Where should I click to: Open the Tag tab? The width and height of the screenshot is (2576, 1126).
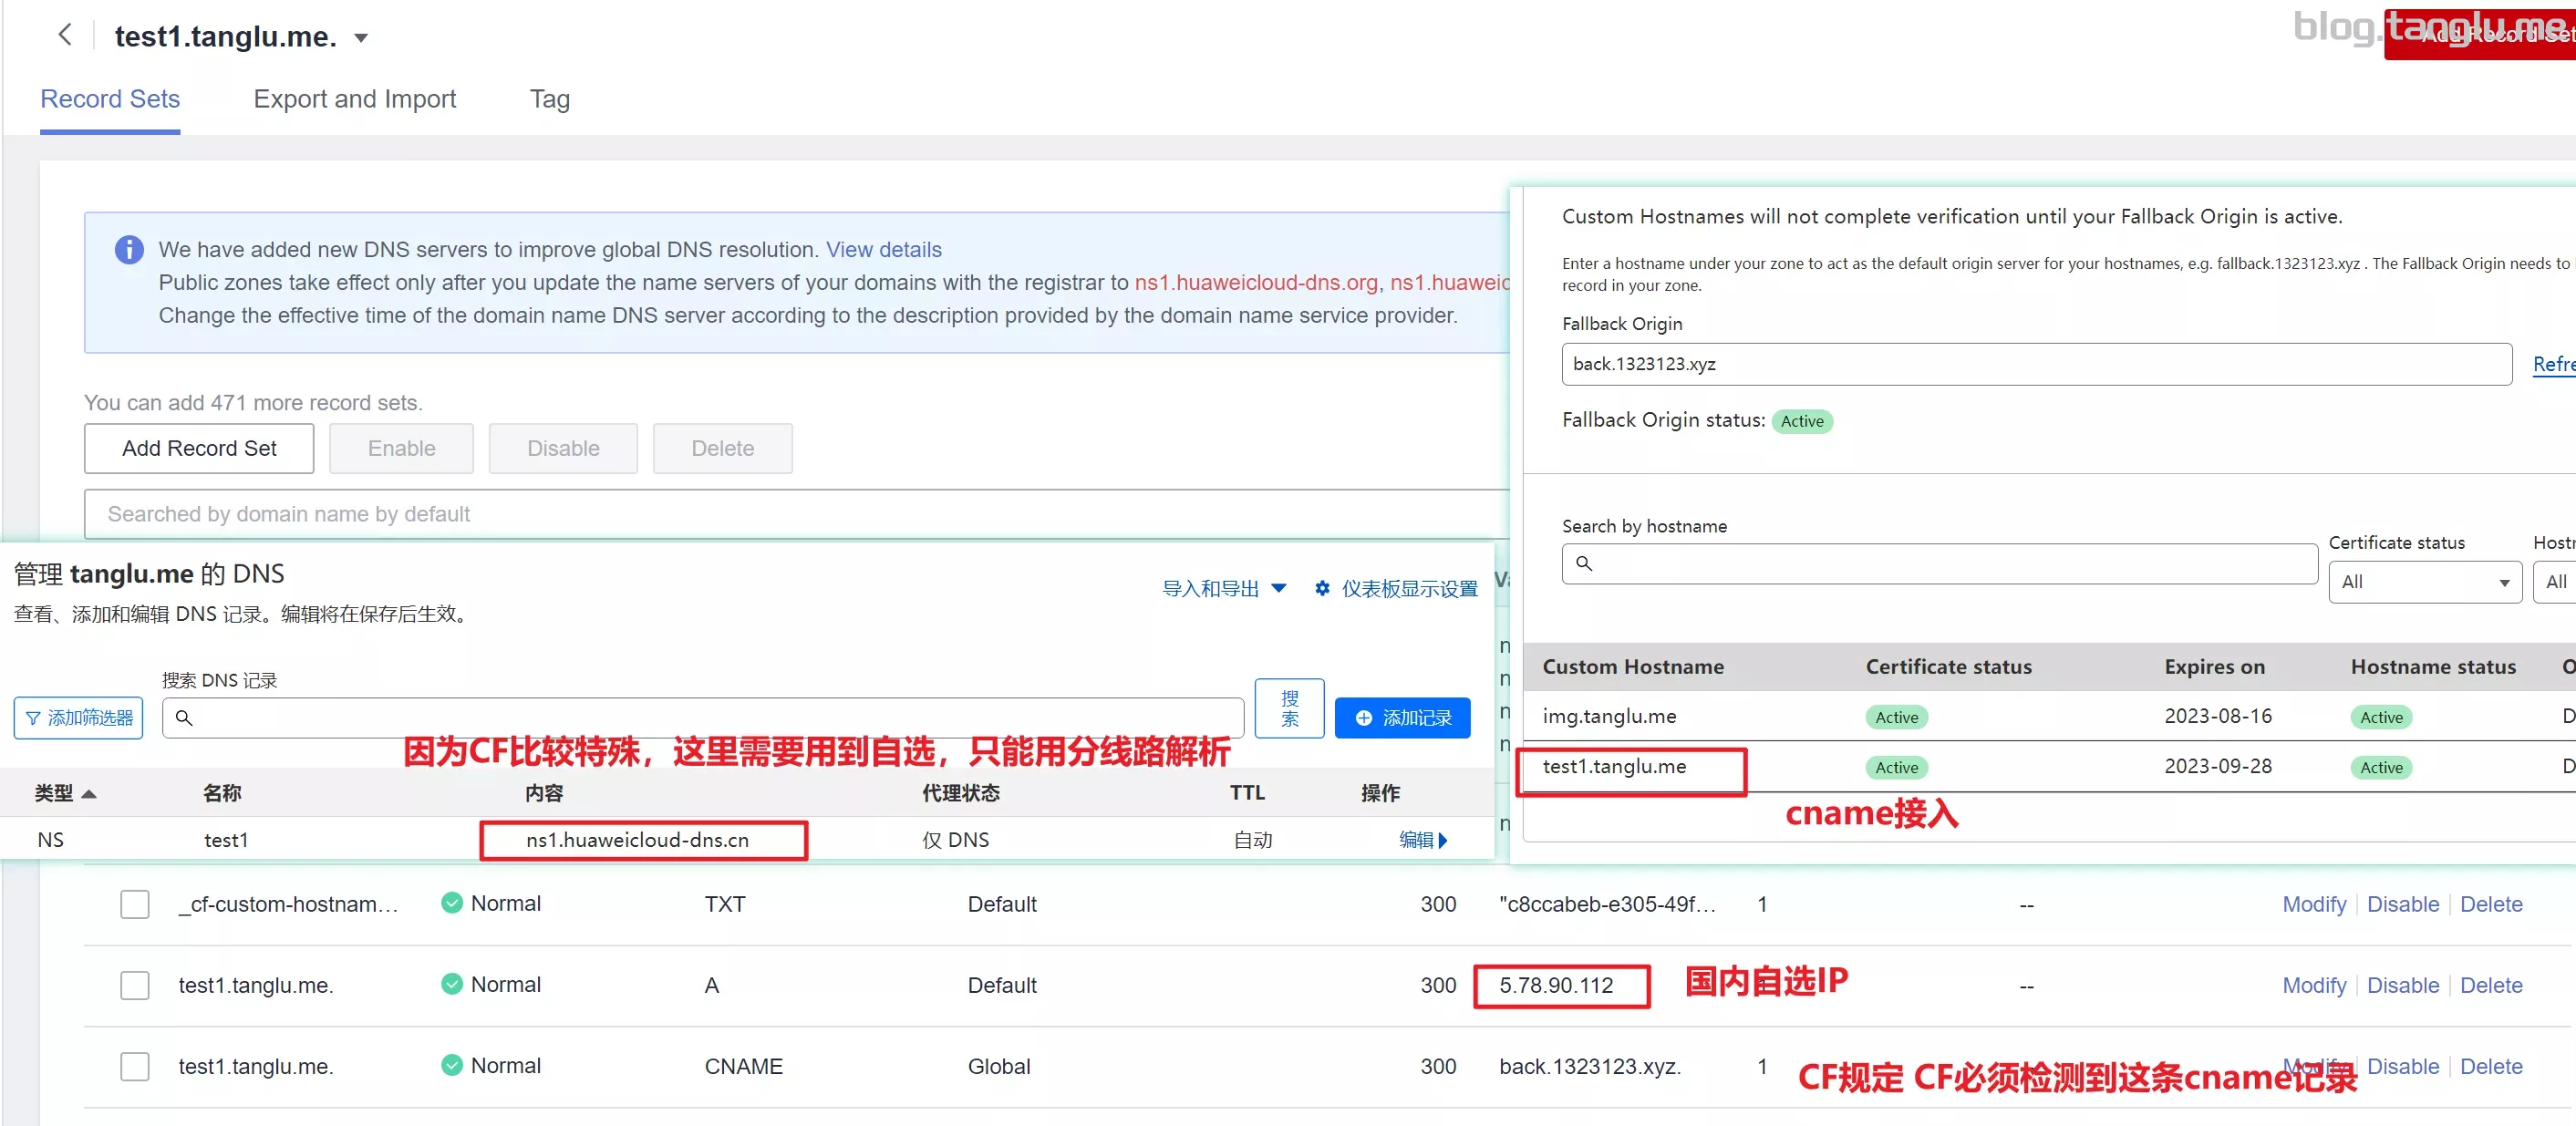pyautogui.click(x=549, y=99)
